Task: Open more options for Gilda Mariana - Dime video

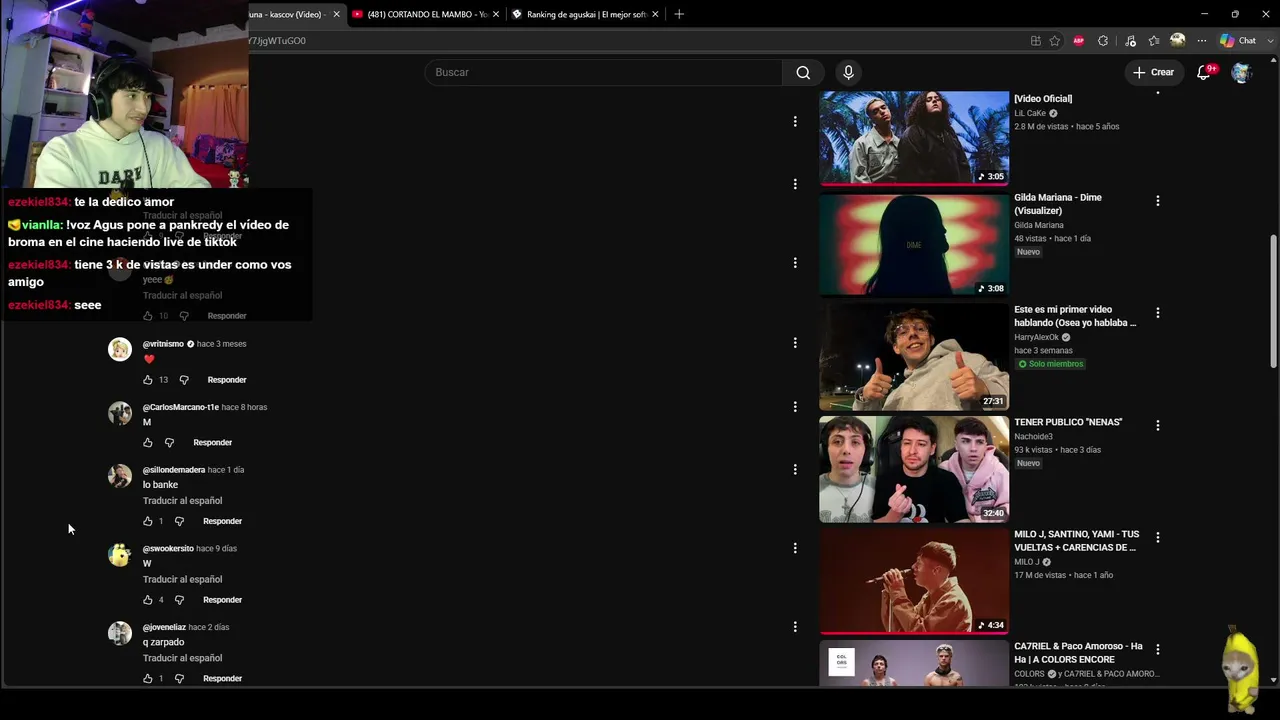Action: 1158,201
